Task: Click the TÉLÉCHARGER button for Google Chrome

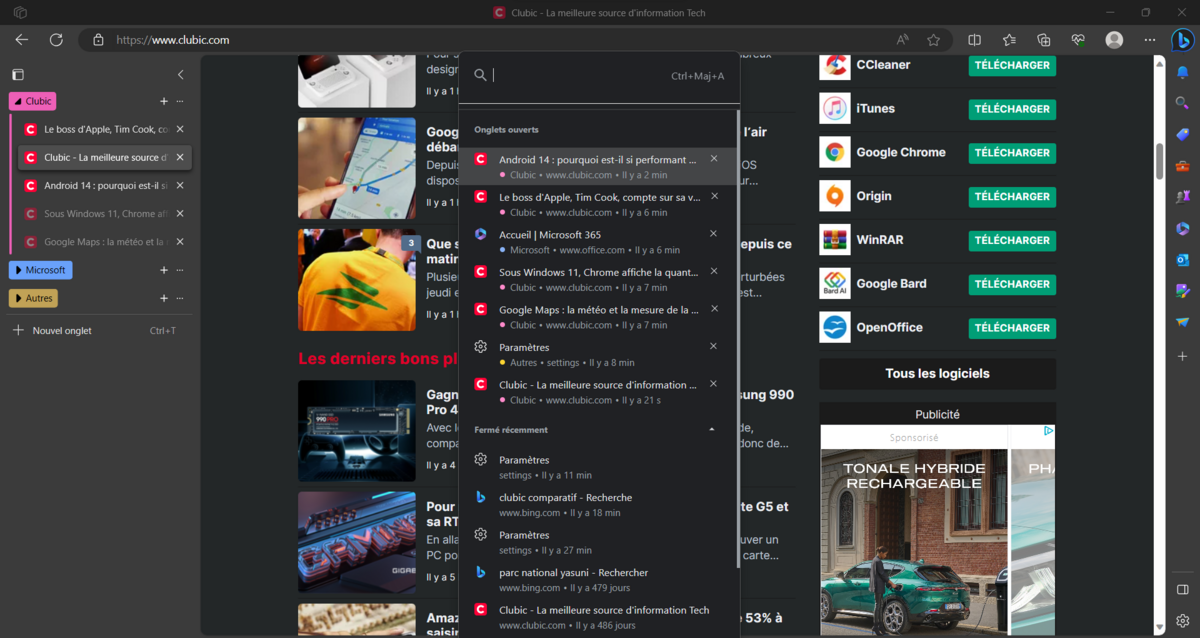Action: (x=1012, y=153)
